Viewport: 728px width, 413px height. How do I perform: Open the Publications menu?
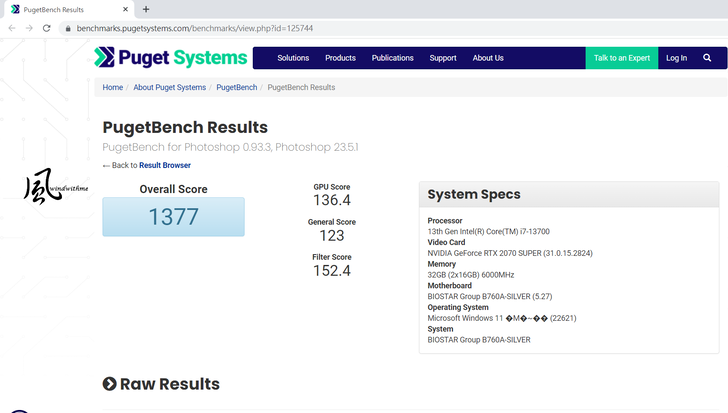pyautogui.click(x=392, y=58)
